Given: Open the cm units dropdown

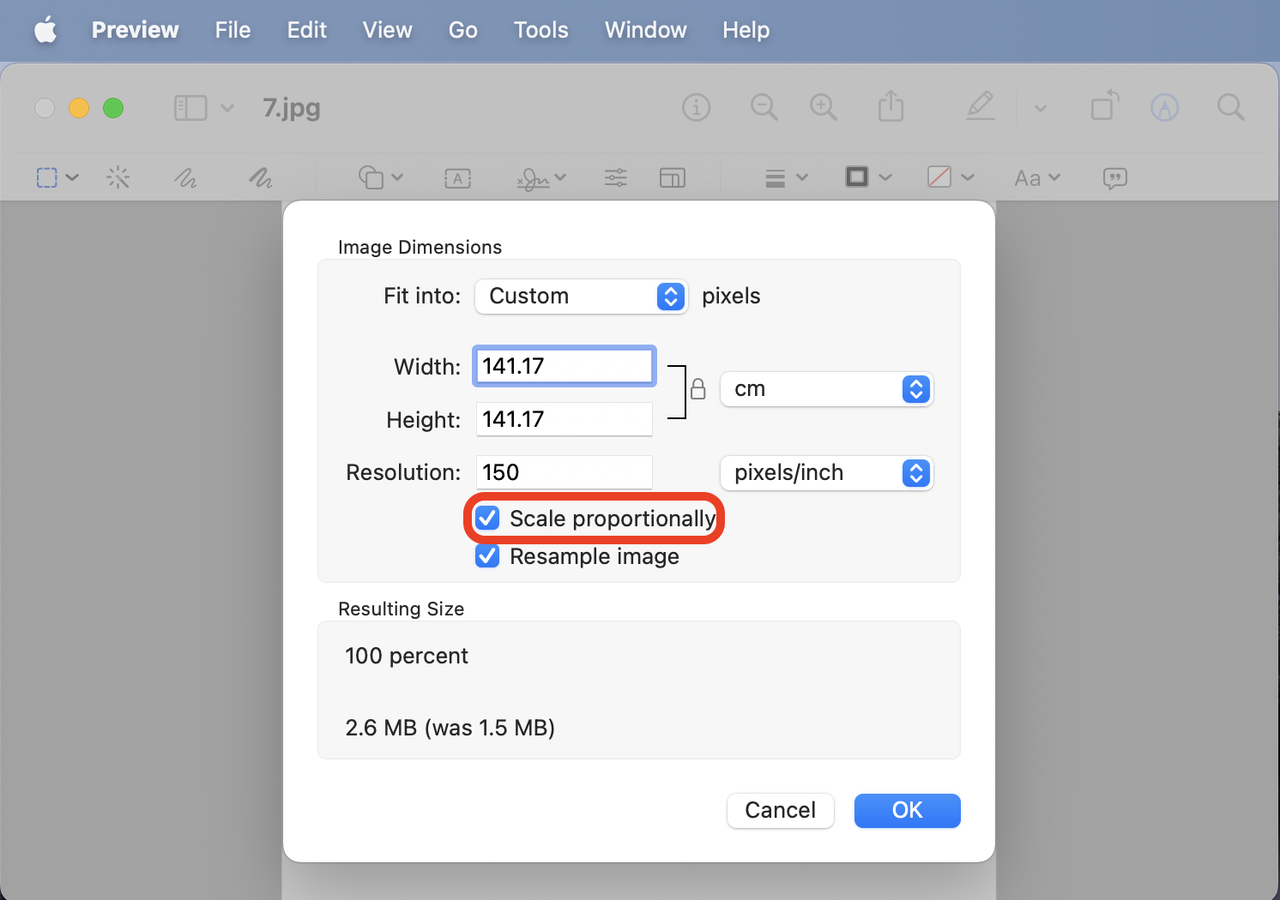Looking at the screenshot, I should click(x=826, y=389).
